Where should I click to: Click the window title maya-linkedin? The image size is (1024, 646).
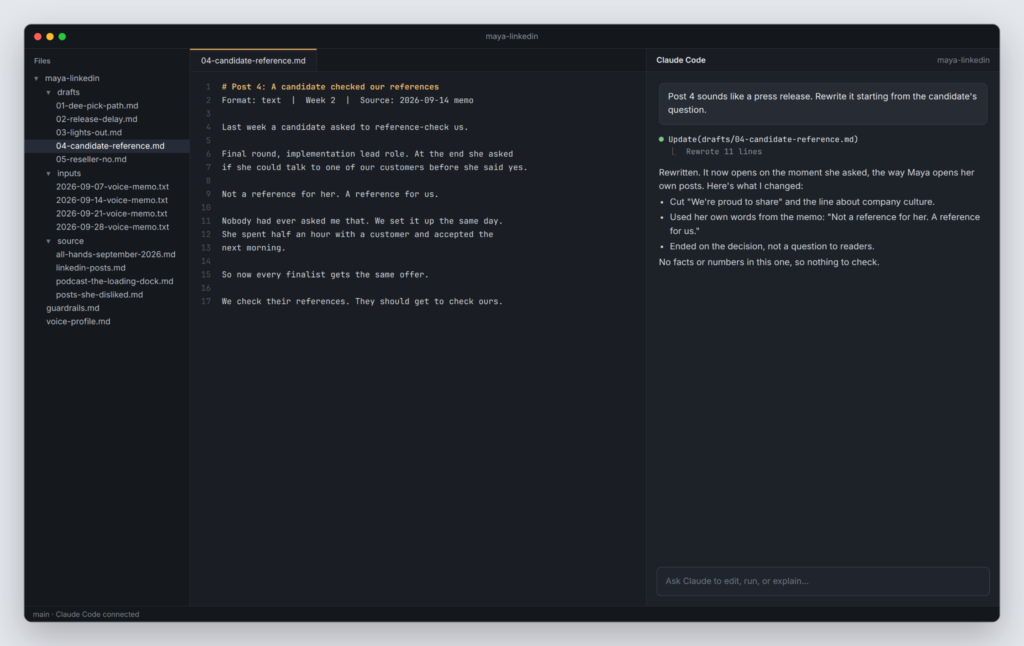[x=511, y=37]
